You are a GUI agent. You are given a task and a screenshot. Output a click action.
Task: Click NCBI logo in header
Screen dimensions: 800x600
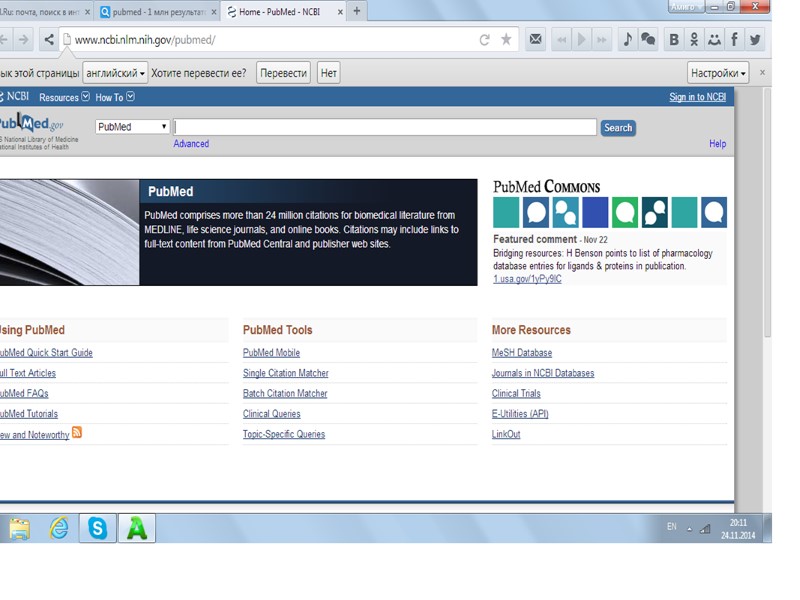[x=14, y=96]
